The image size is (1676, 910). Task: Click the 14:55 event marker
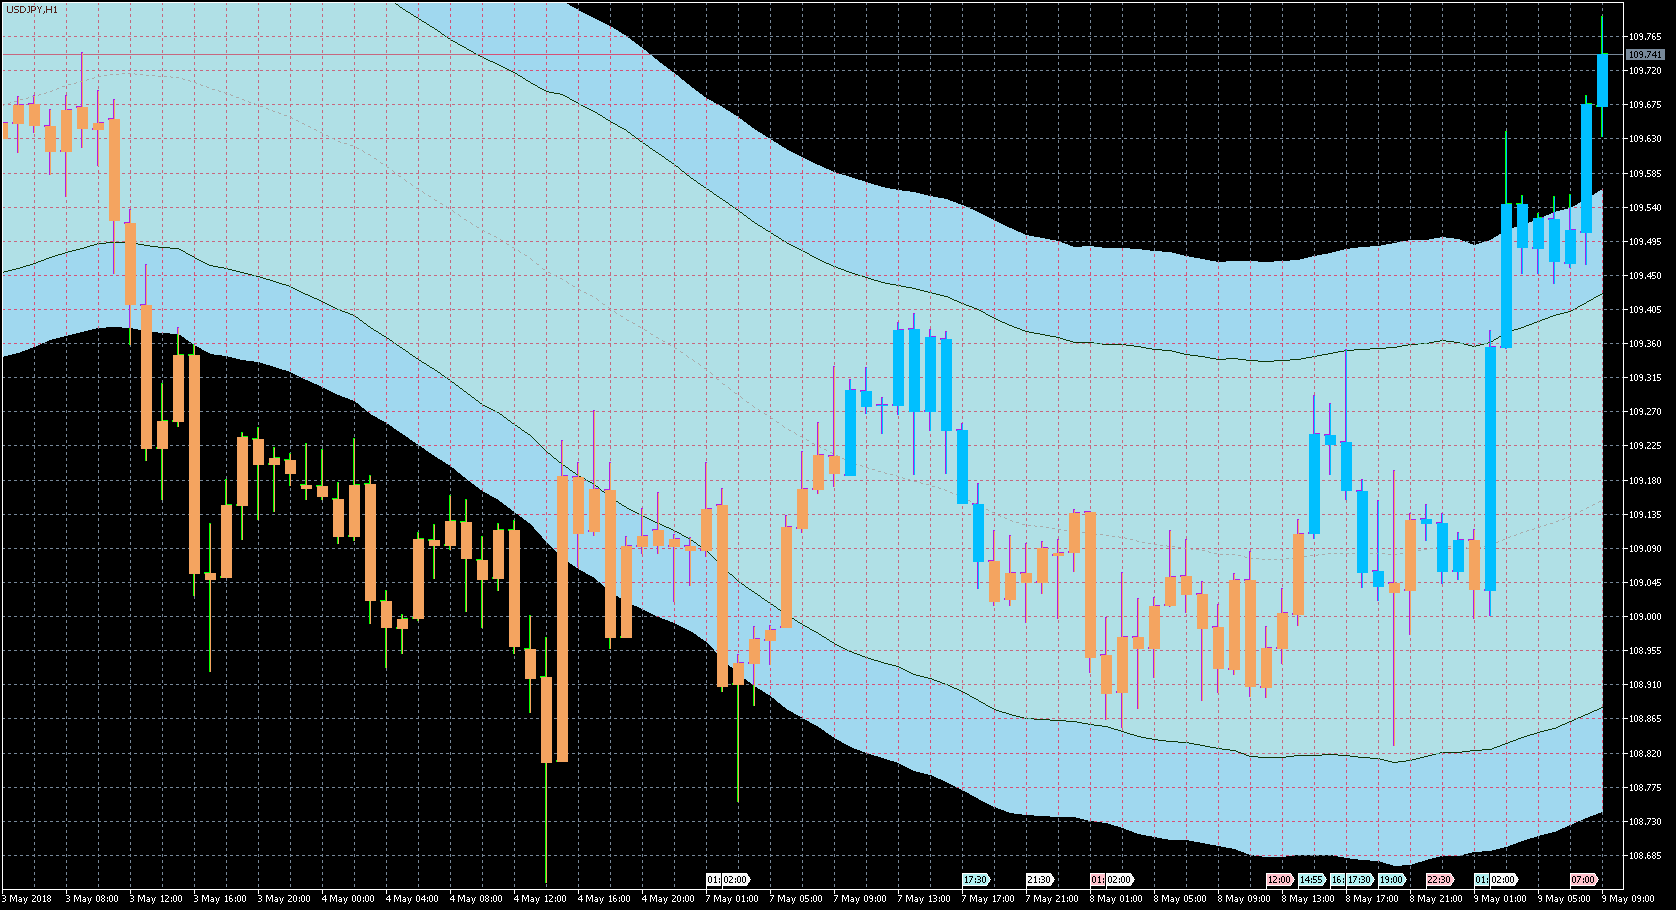[1312, 880]
